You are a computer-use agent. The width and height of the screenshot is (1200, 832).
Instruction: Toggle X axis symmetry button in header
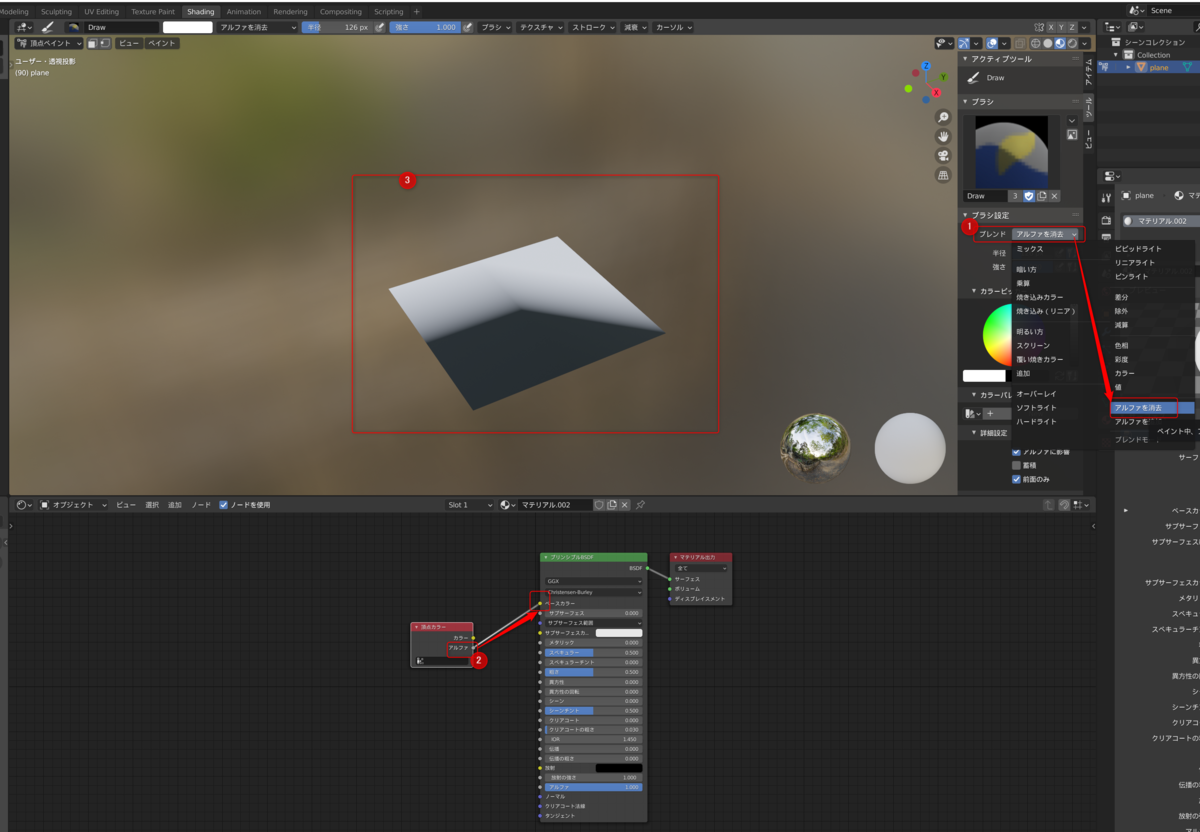1052,27
